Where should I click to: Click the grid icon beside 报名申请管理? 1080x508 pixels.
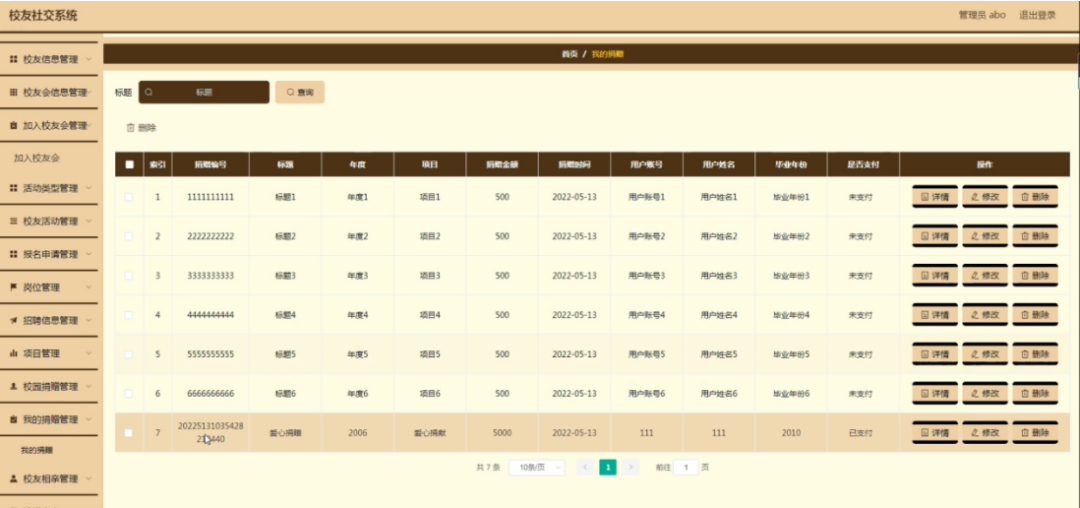pos(13,254)
